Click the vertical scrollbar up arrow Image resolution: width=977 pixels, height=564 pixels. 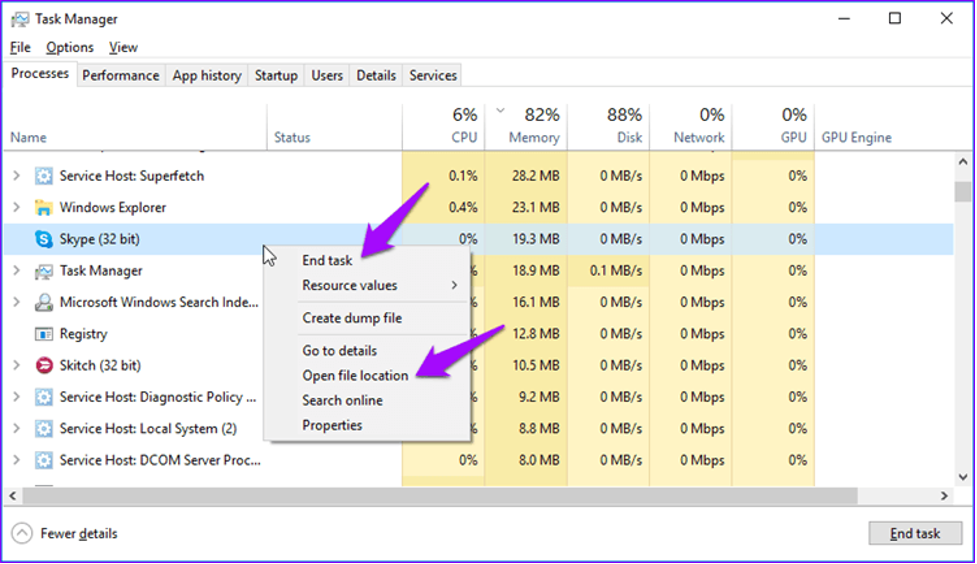963,162
